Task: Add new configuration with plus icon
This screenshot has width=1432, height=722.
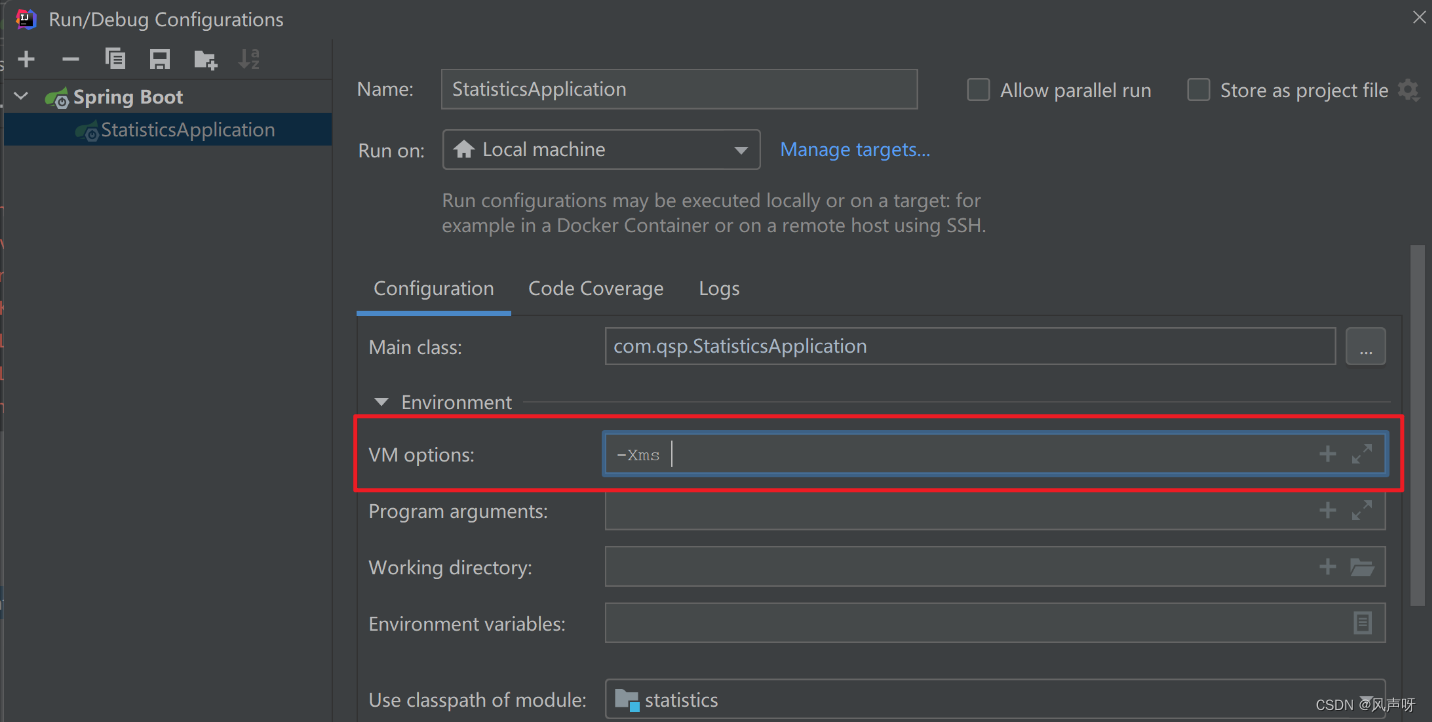Action: tap(27, 60)
